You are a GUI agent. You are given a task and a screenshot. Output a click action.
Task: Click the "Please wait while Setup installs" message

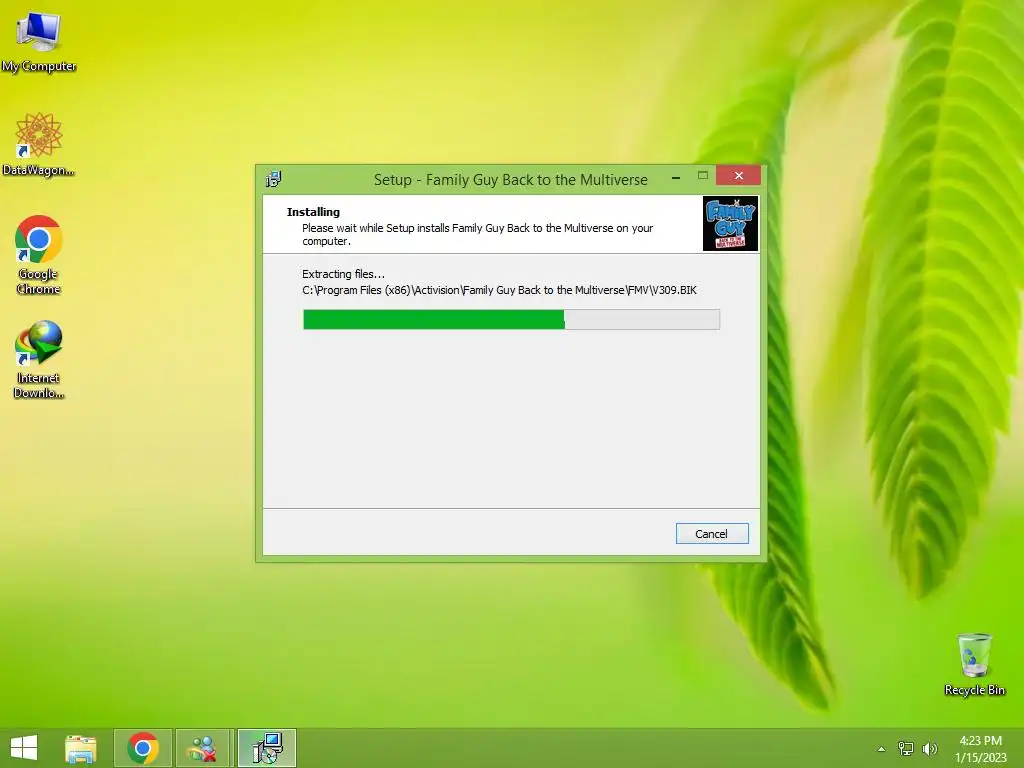(x=477, y=234)
